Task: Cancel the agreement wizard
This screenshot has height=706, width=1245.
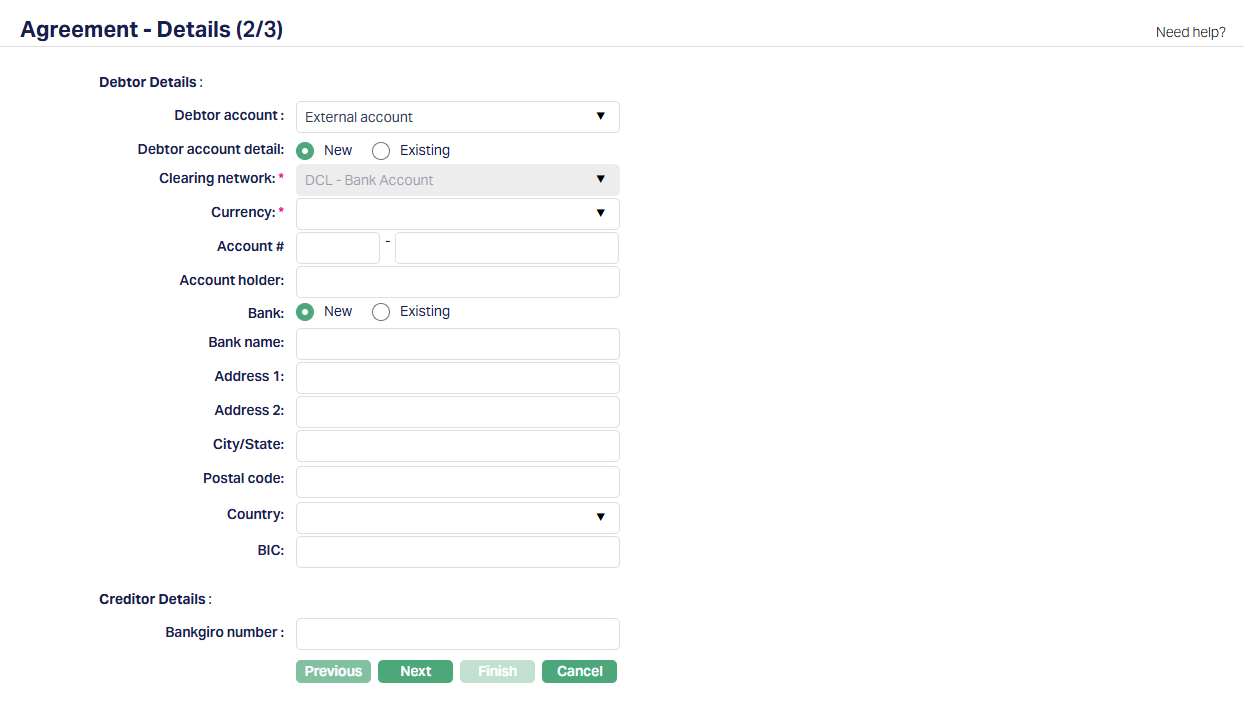Action: (x=579, y=672)
